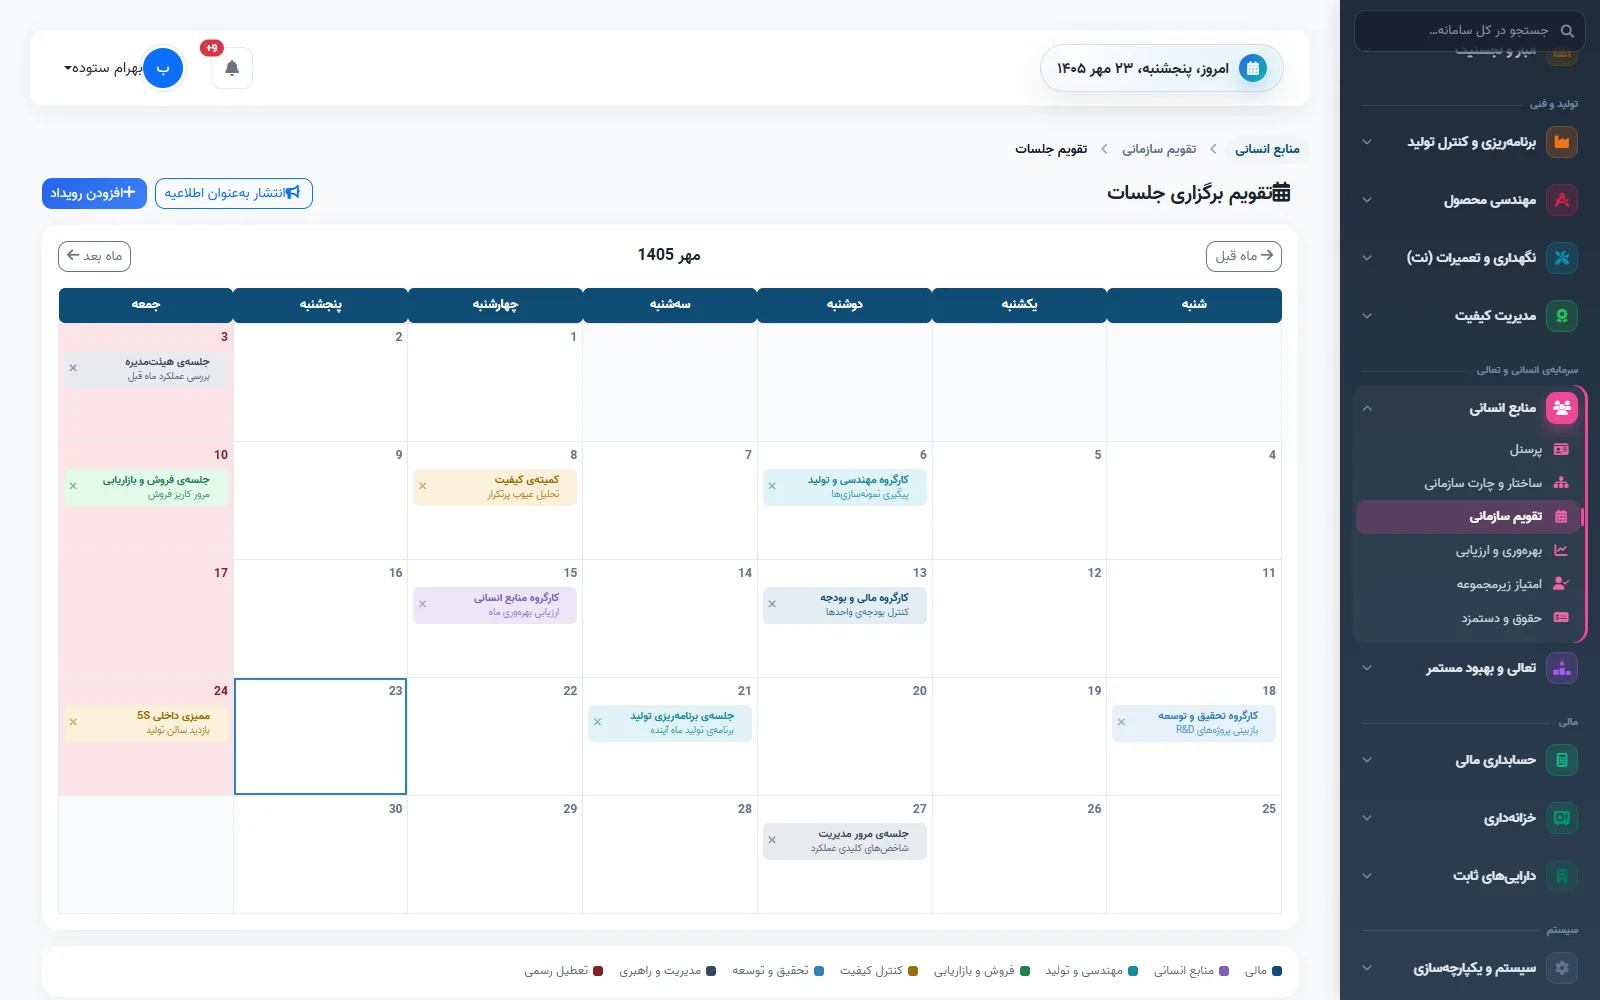Image resolution: width=1600 pixels, height=1000 pixels.
Task: Remove the کارگروه تحقیق و توسعه event
Action: click(x=1121, y=722)
